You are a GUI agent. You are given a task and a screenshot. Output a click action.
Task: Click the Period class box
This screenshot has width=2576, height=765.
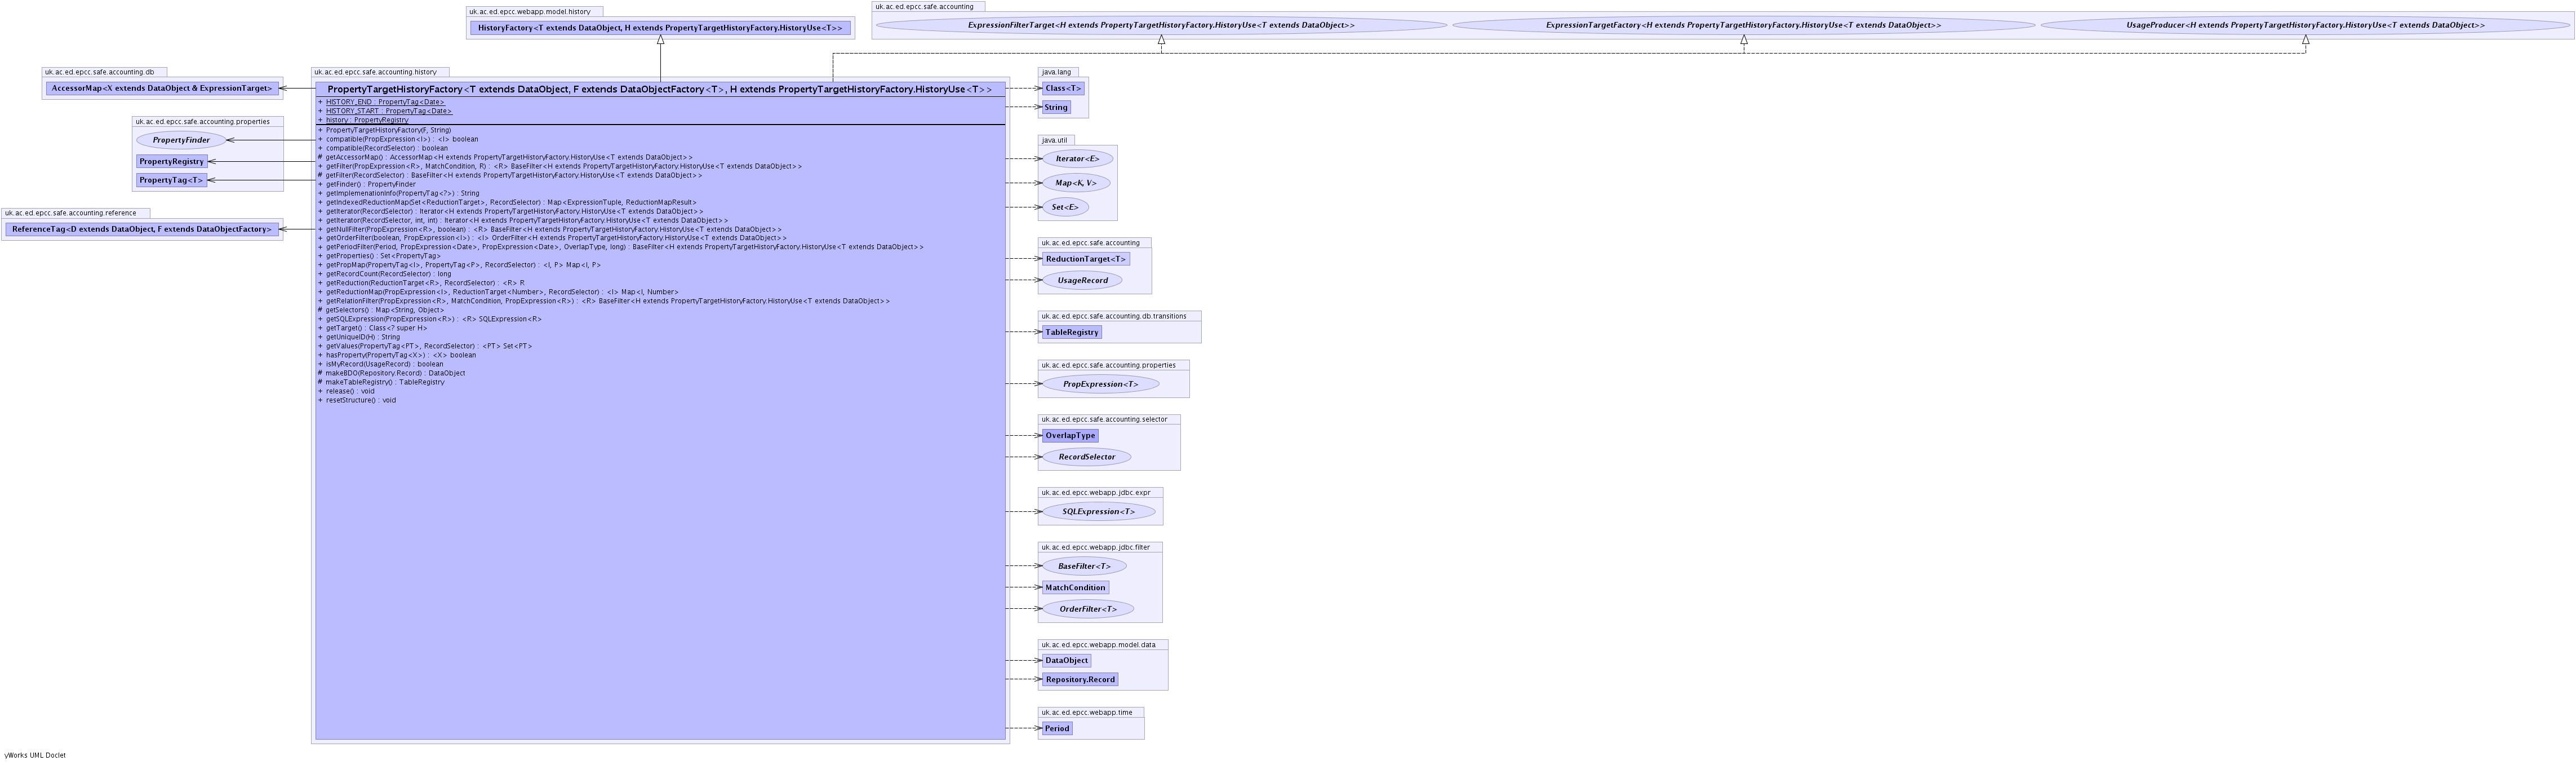(x=1057, y=728)
